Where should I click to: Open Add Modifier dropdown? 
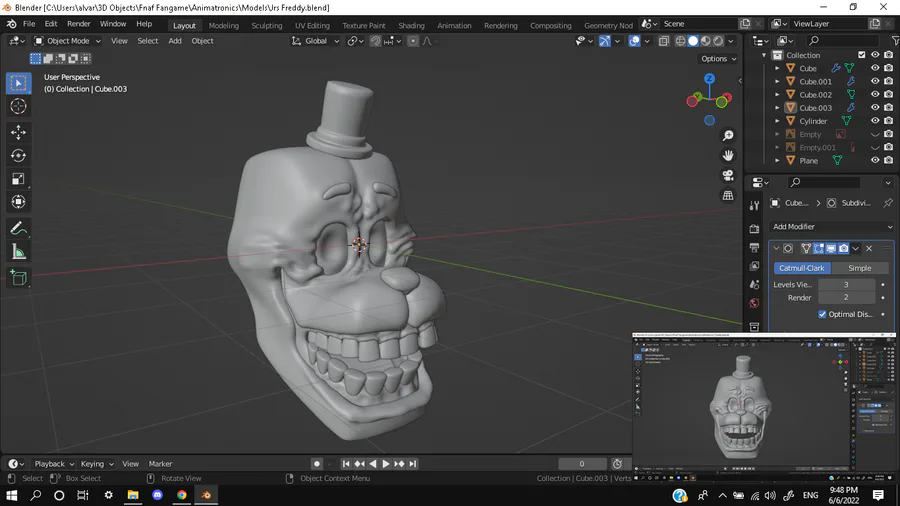click(832, 227)
